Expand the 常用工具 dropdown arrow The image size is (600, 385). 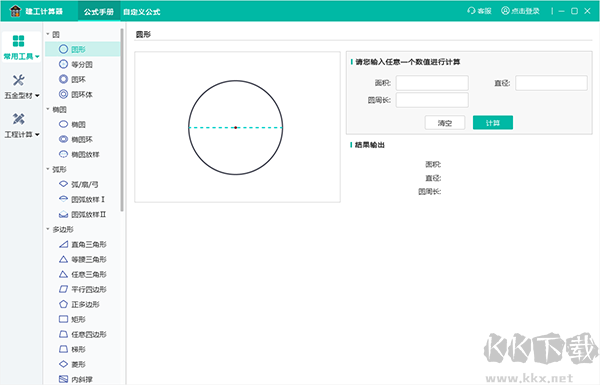pos(37,57)
